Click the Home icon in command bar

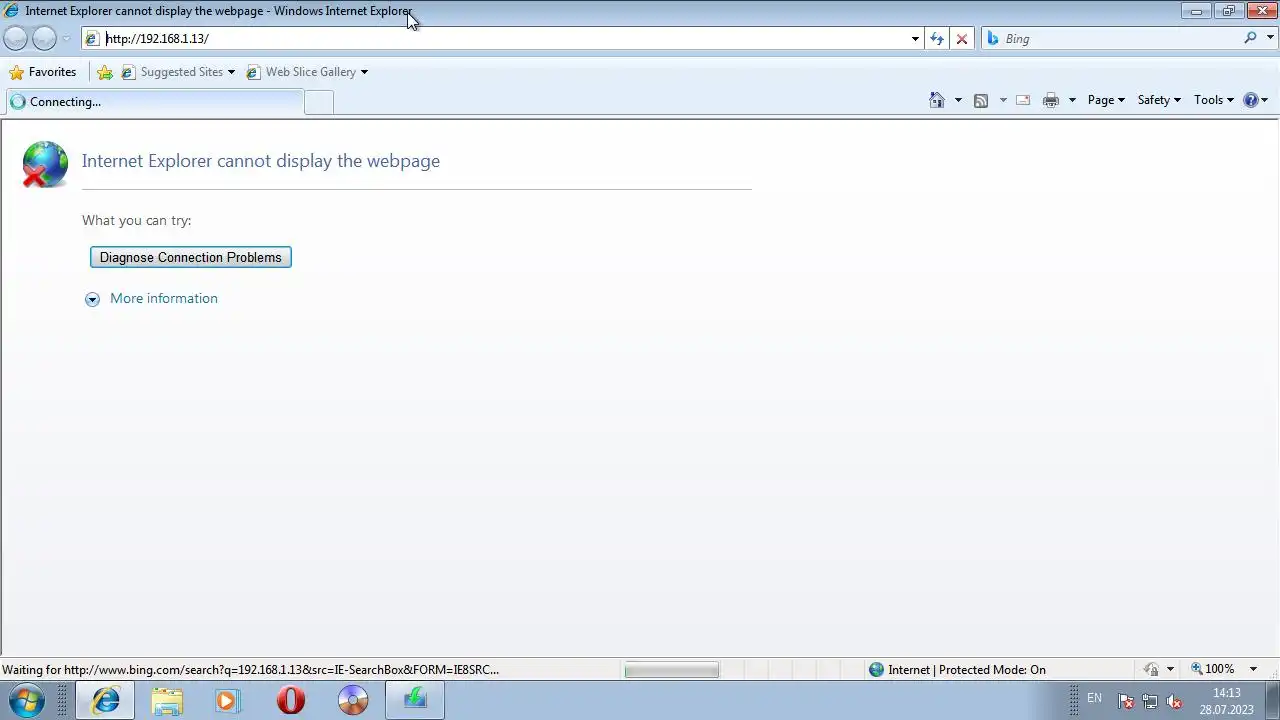click(937, 100)
